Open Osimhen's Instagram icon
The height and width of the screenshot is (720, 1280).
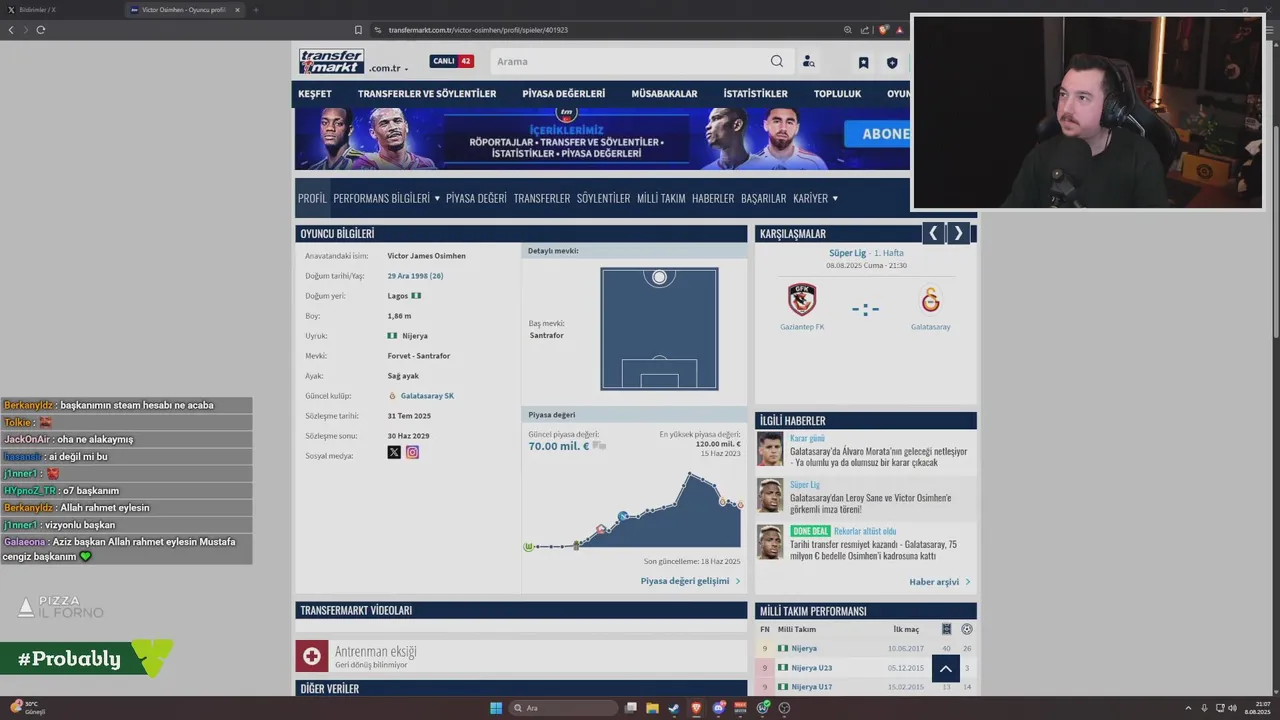[412, 452]
